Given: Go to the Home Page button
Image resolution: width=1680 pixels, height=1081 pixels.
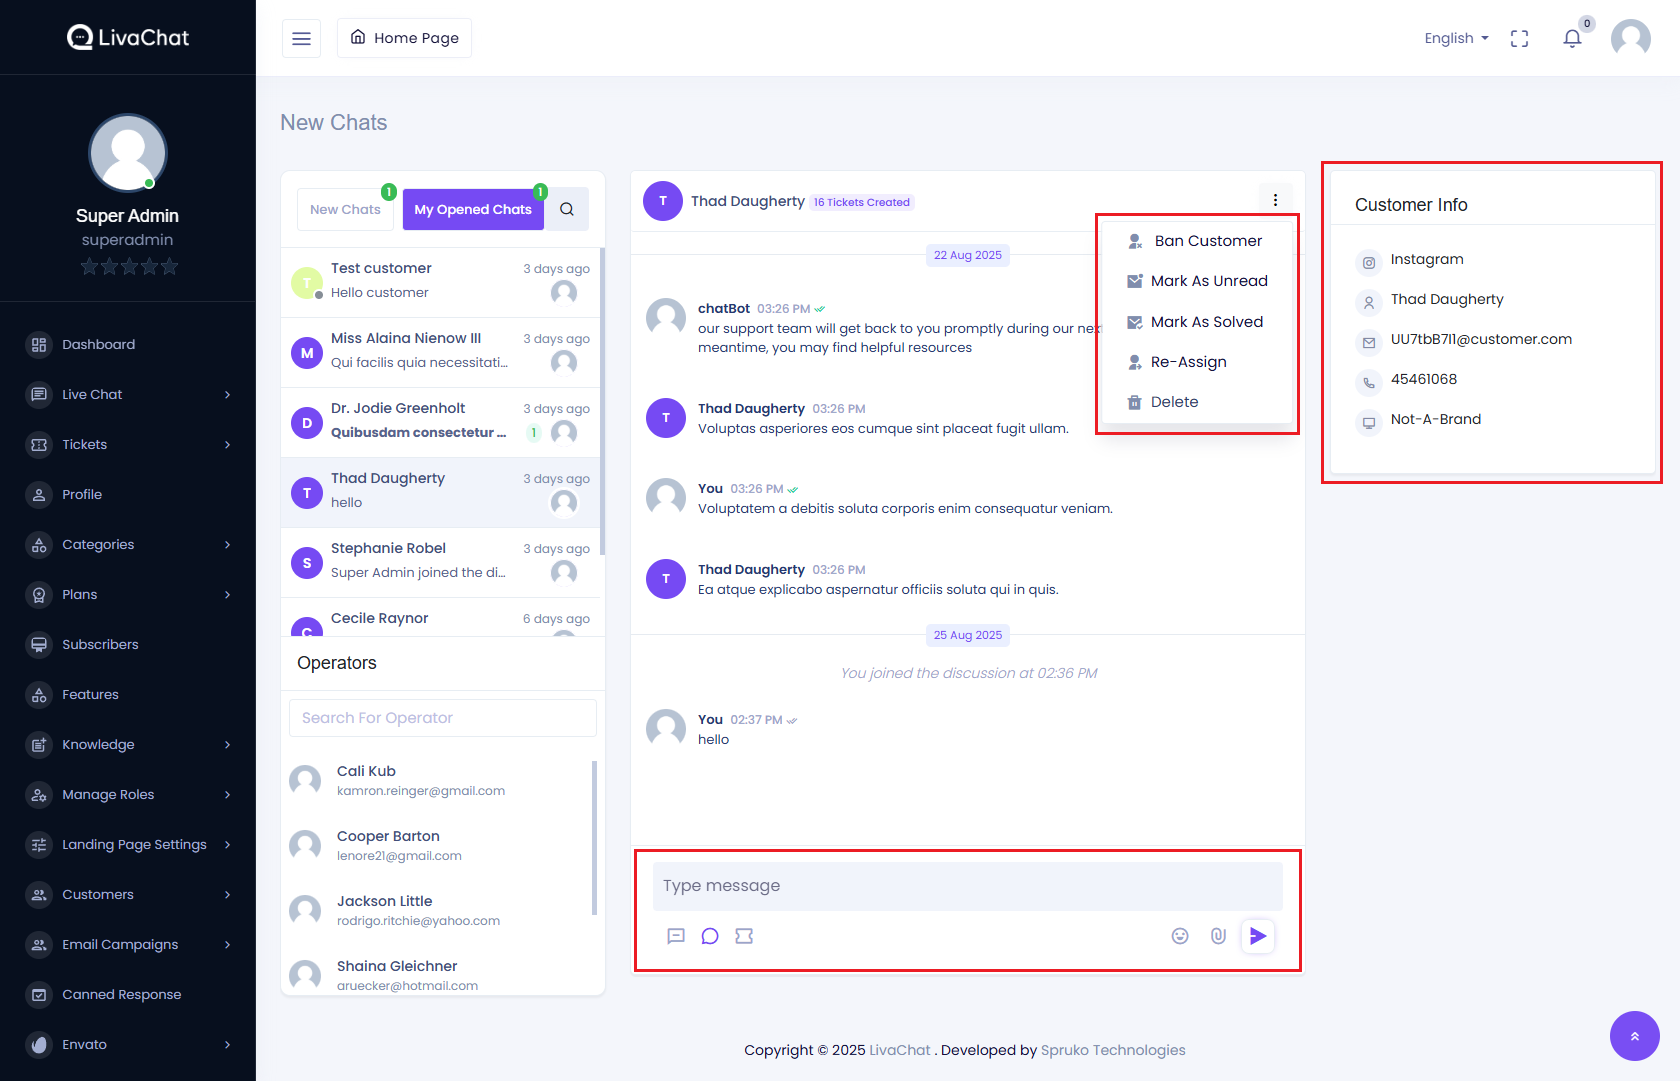Looking at the screenshot, I should (404, 38).
